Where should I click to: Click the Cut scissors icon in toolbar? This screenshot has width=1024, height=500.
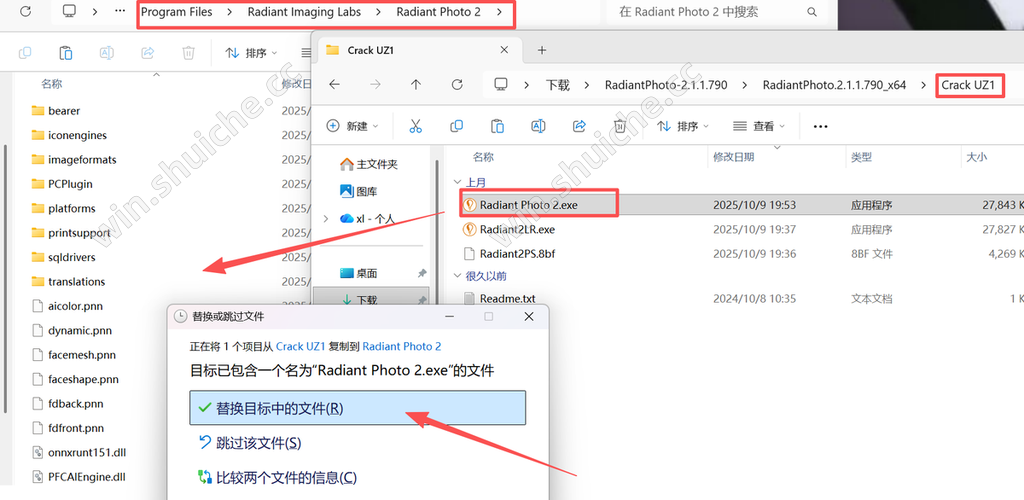click(x=416, y=126)
